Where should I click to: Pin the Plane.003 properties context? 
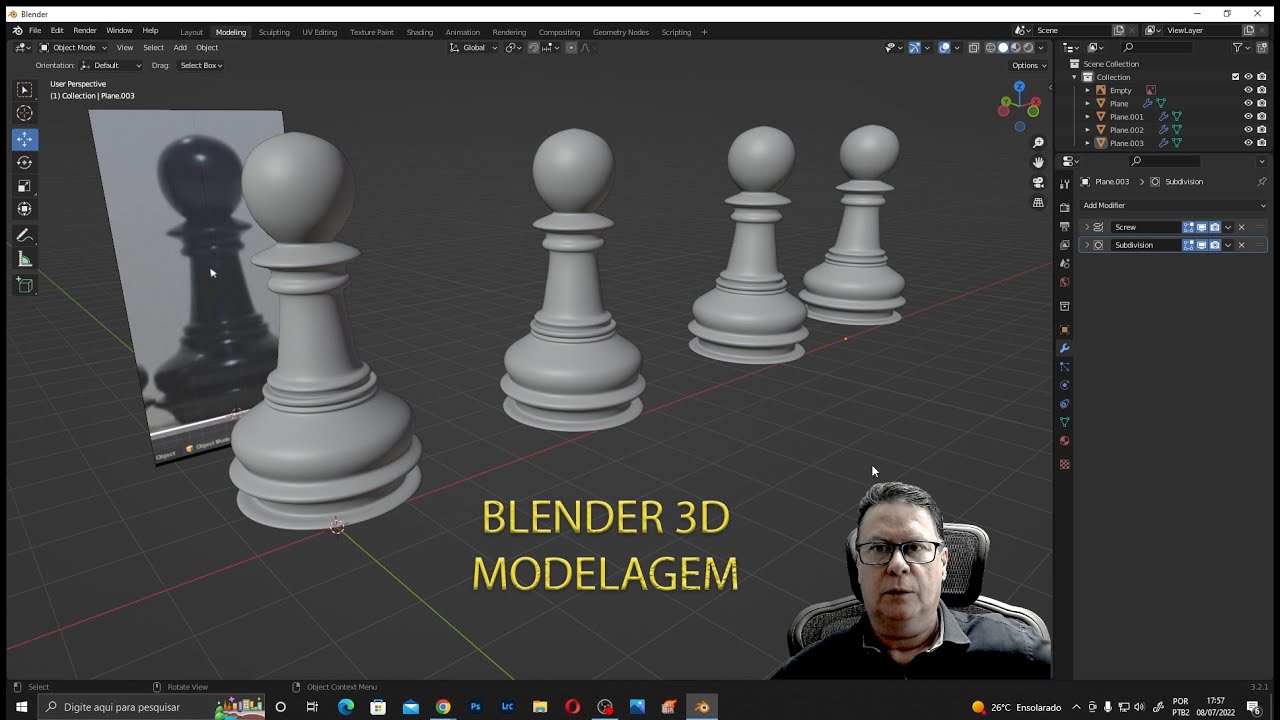[x=1261, y=182]
